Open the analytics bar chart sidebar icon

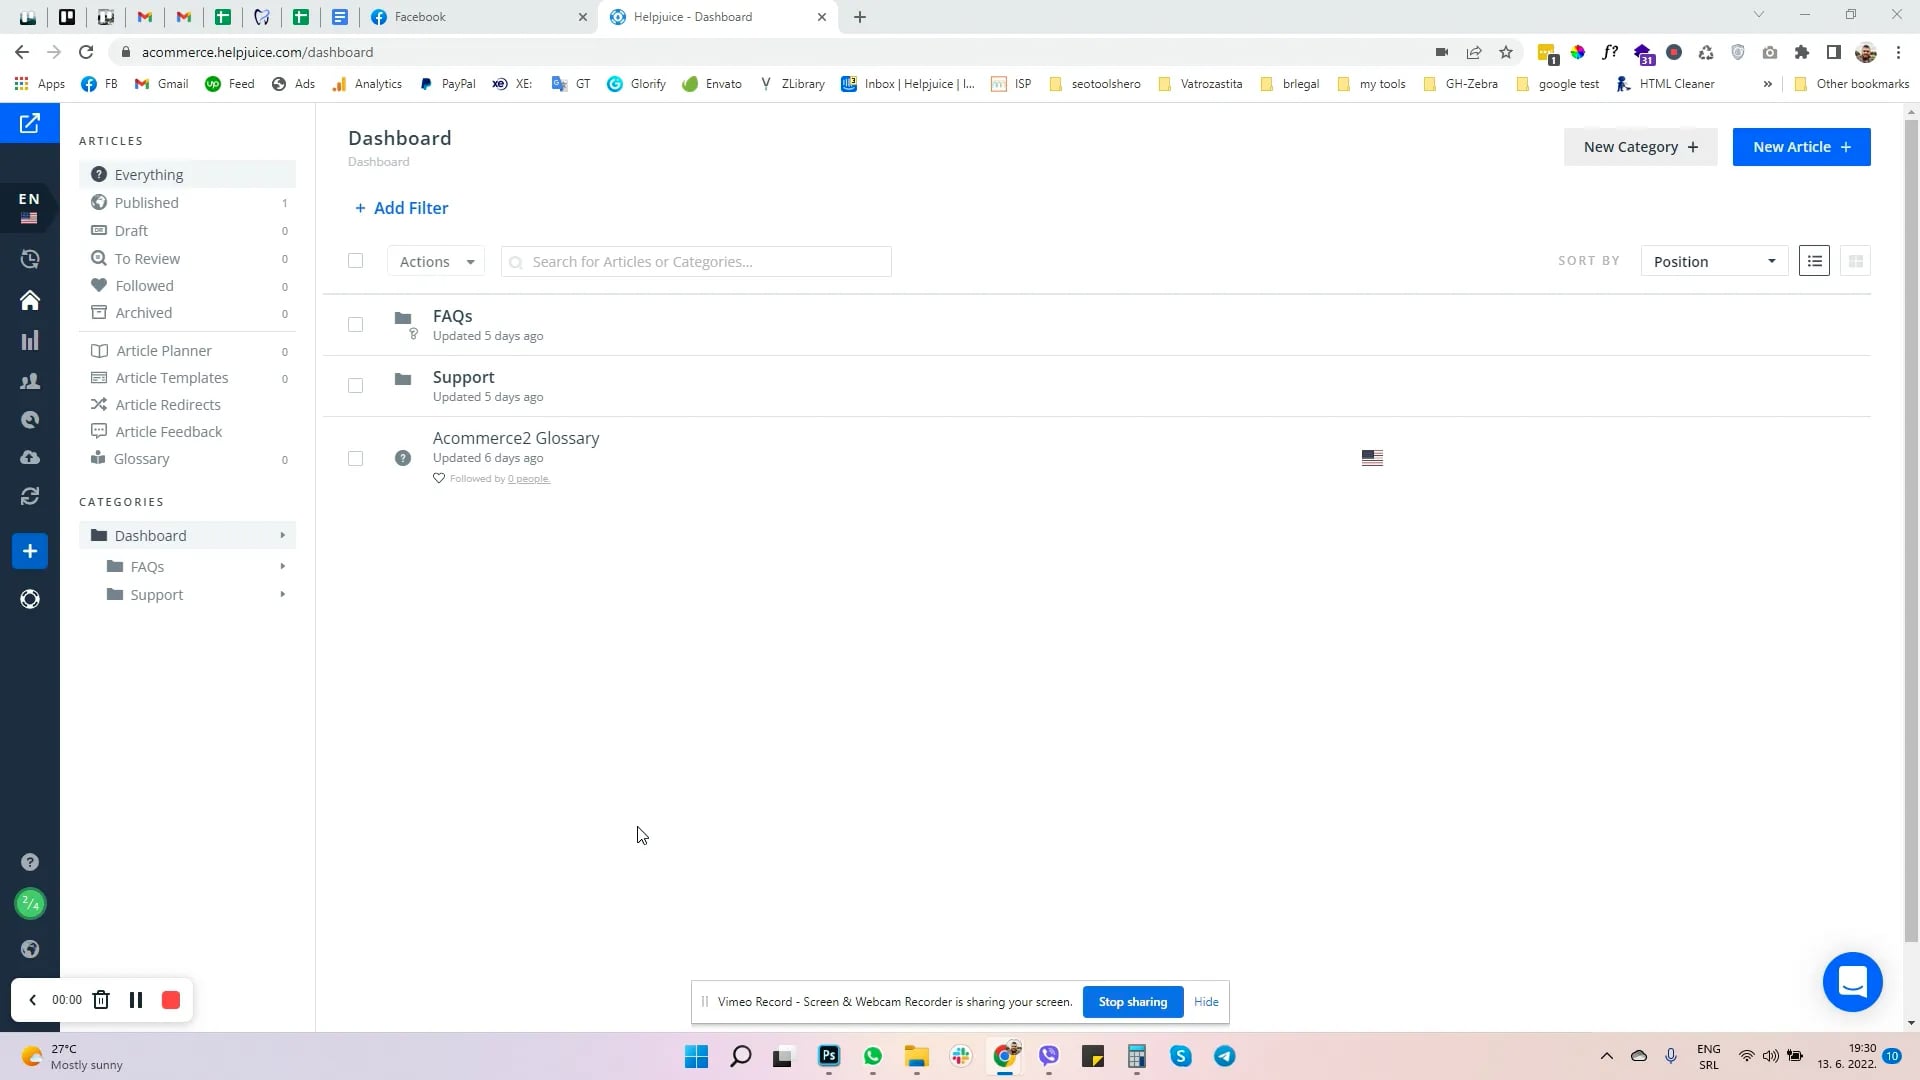pos(30,340)
